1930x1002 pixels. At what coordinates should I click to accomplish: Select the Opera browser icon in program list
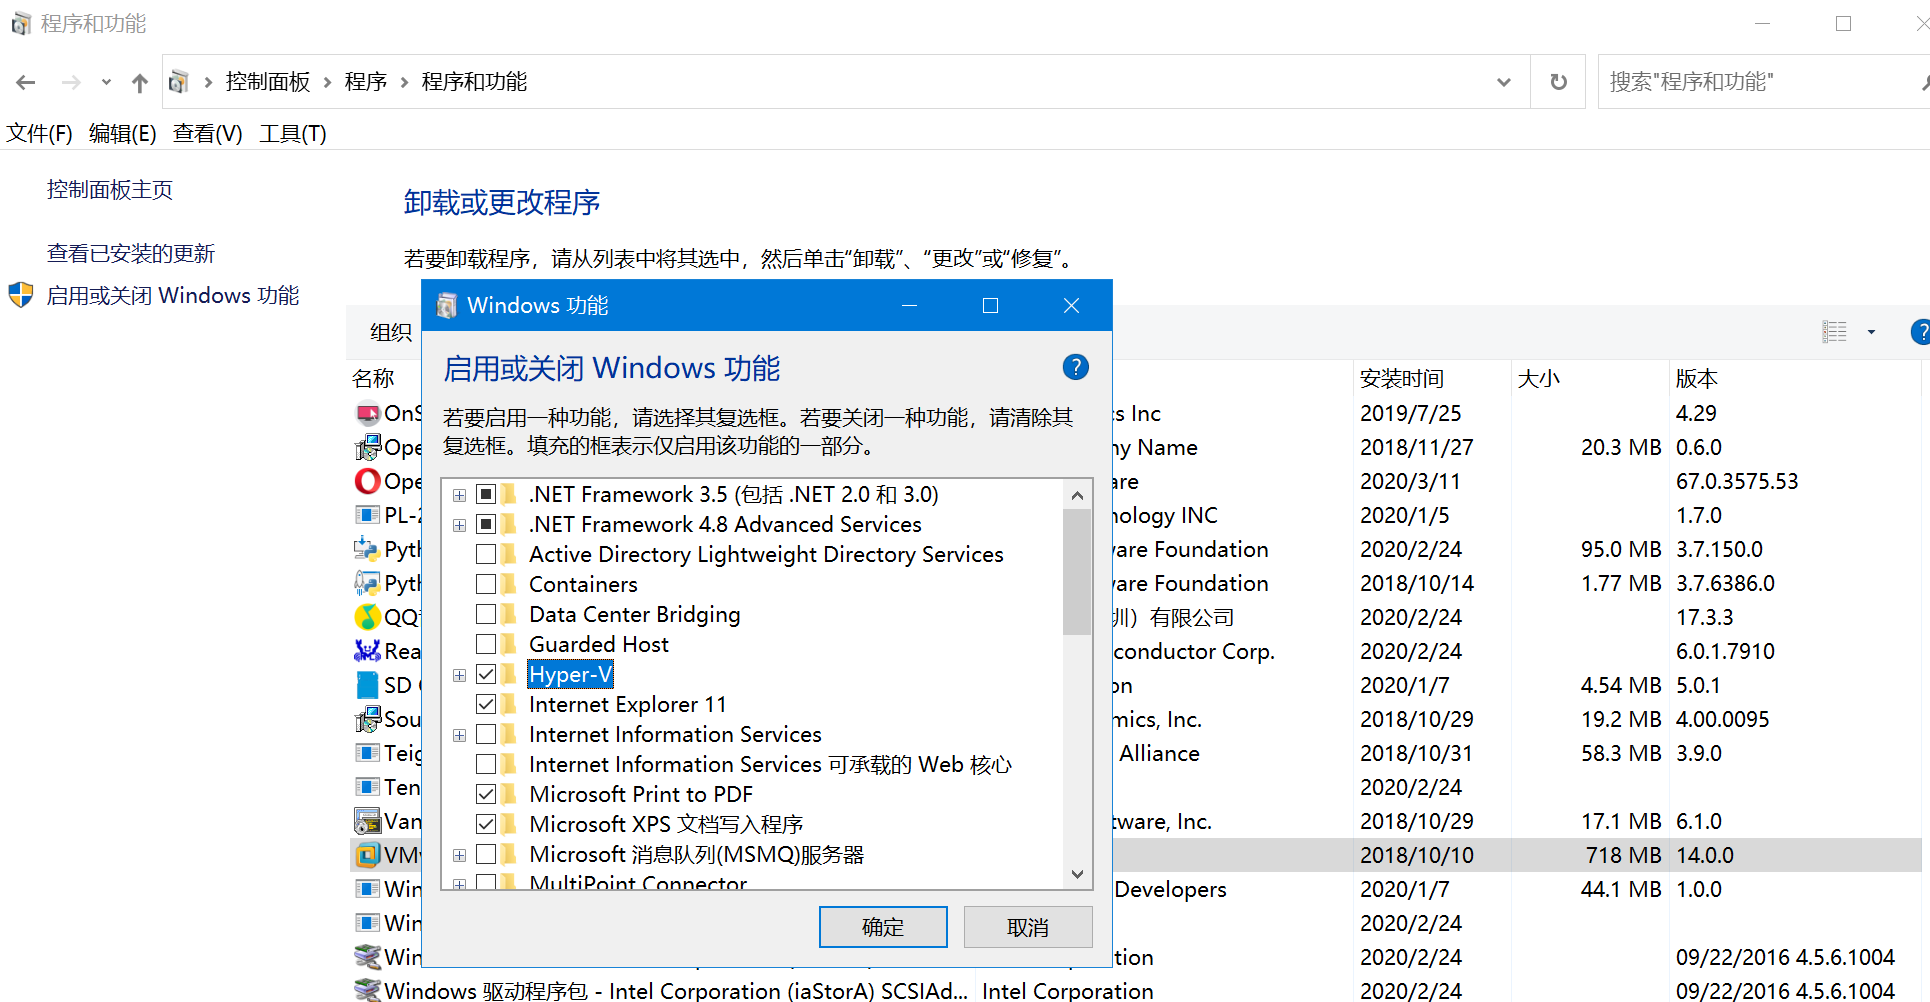coord(368,481)
